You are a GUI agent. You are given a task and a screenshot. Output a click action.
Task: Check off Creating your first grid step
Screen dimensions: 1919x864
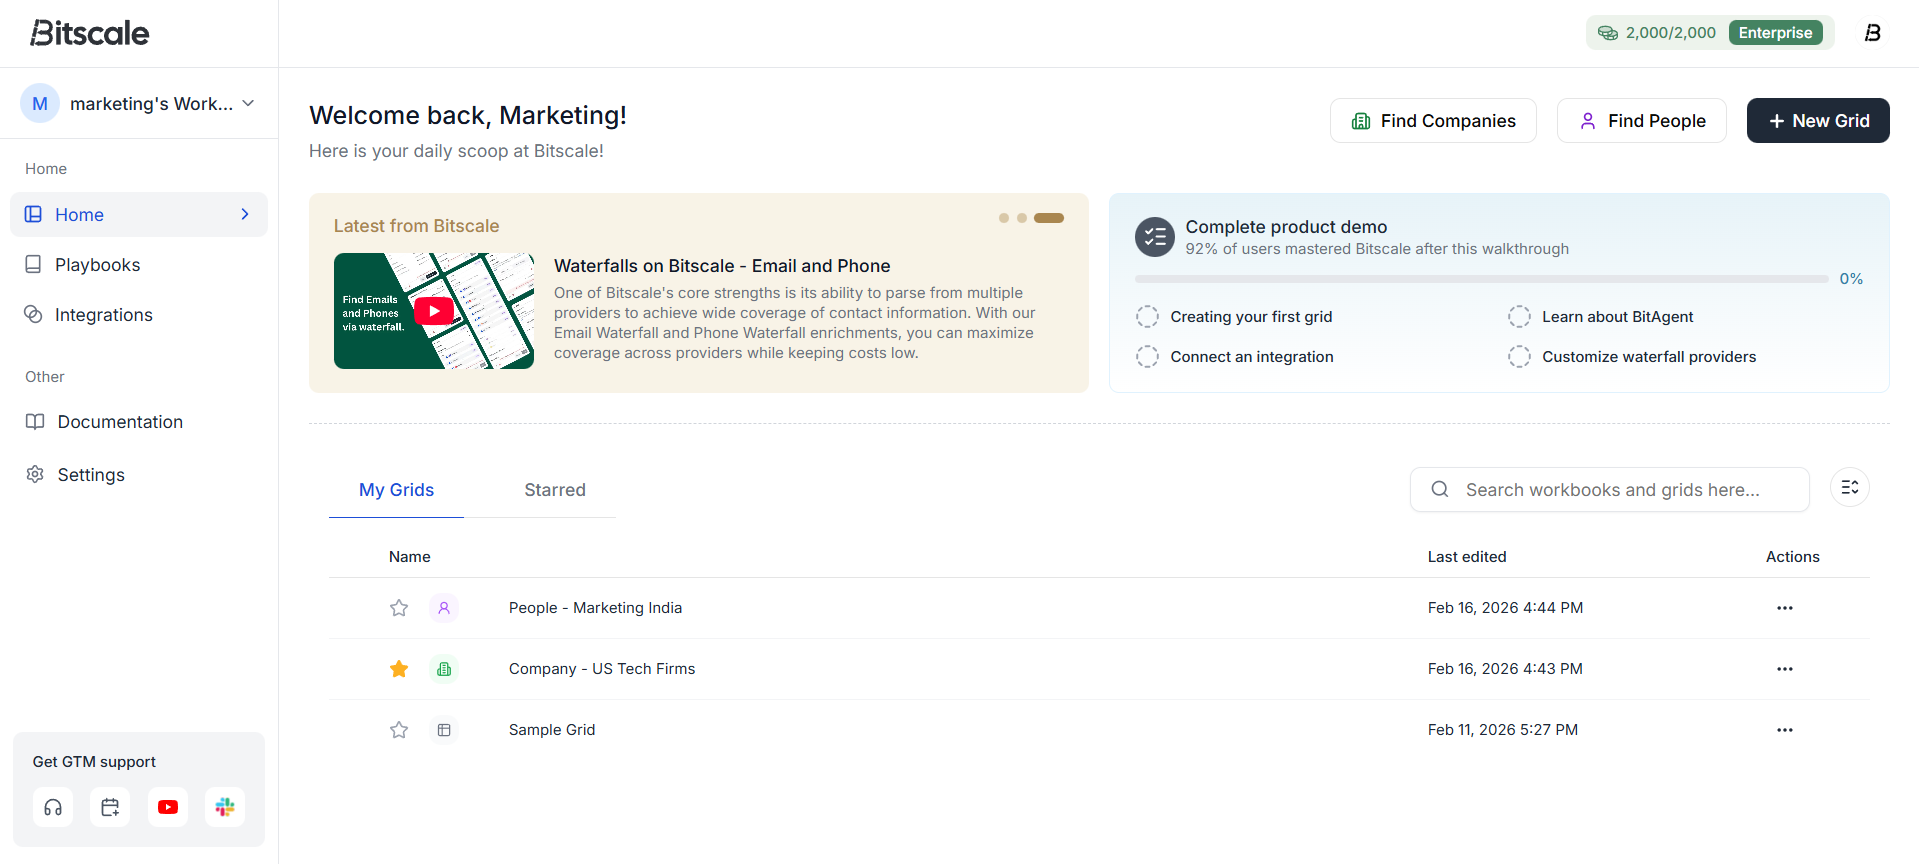click(x=1147, y=317)
